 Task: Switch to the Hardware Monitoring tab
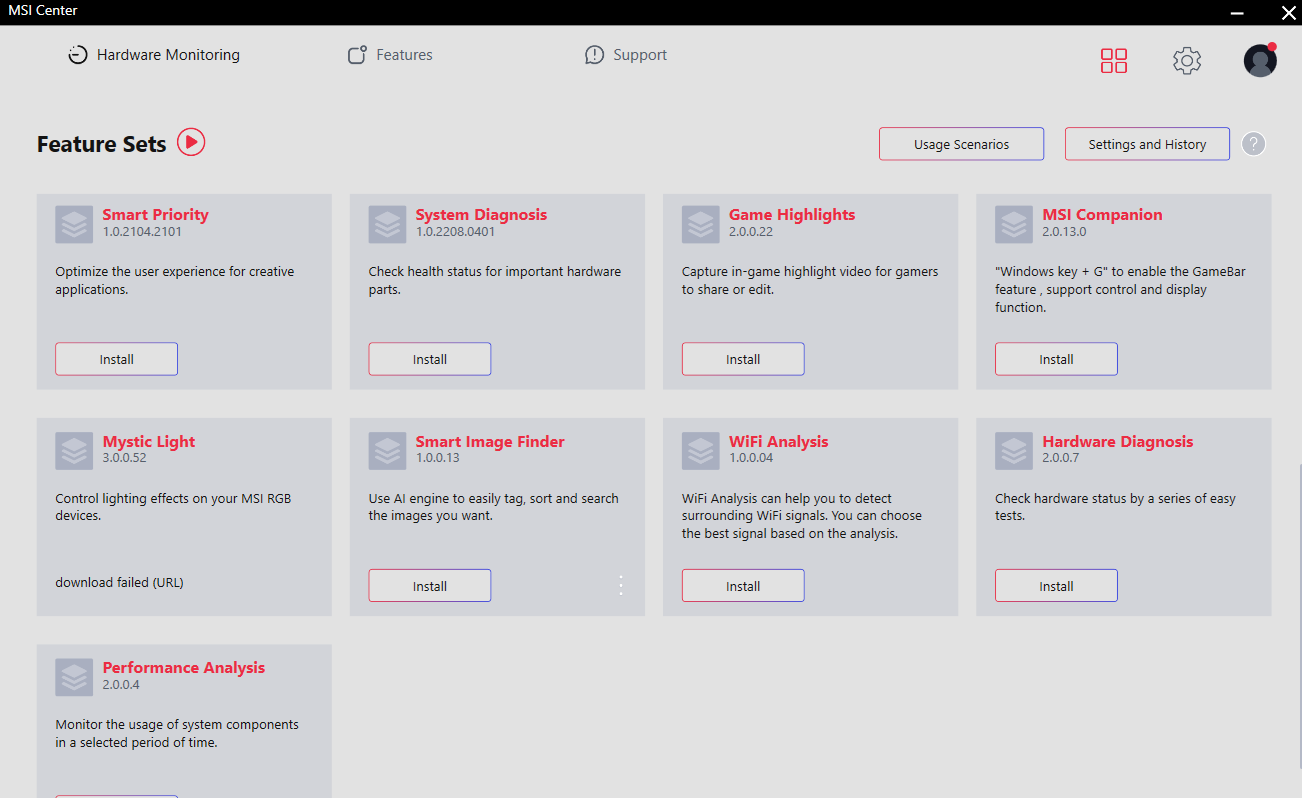154,55
